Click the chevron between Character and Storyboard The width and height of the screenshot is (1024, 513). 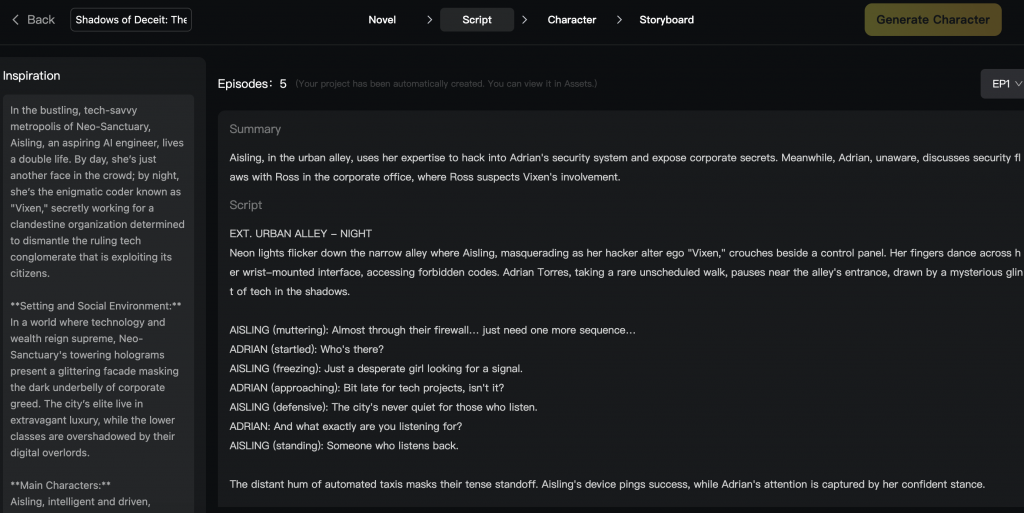(x=619, y=20)
